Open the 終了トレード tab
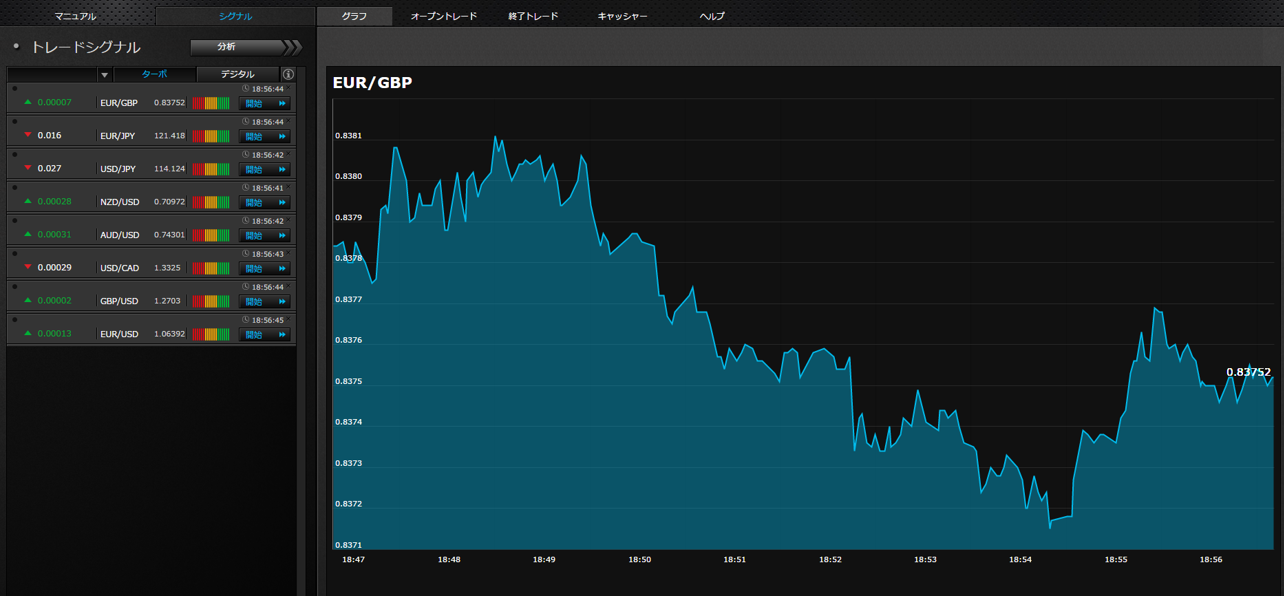 (534, 16)
